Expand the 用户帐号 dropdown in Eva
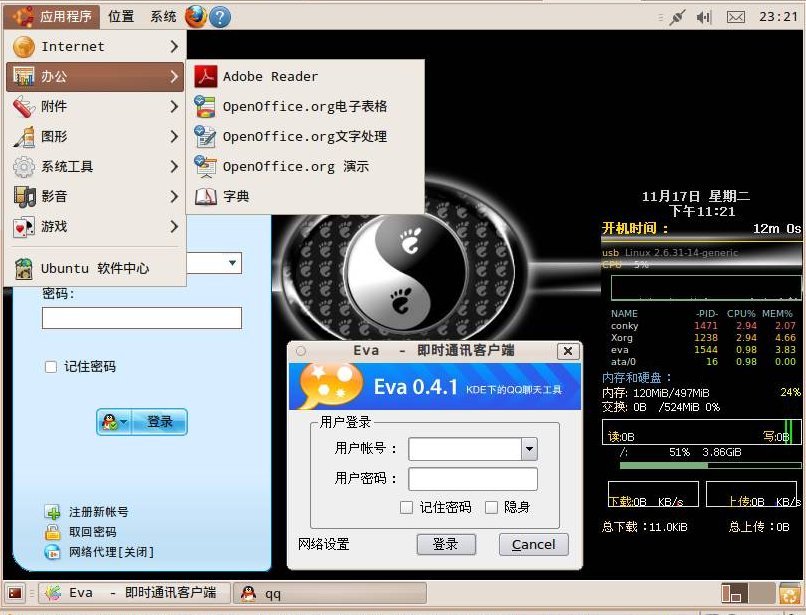The image size is (806, 615). pos(529,449)
